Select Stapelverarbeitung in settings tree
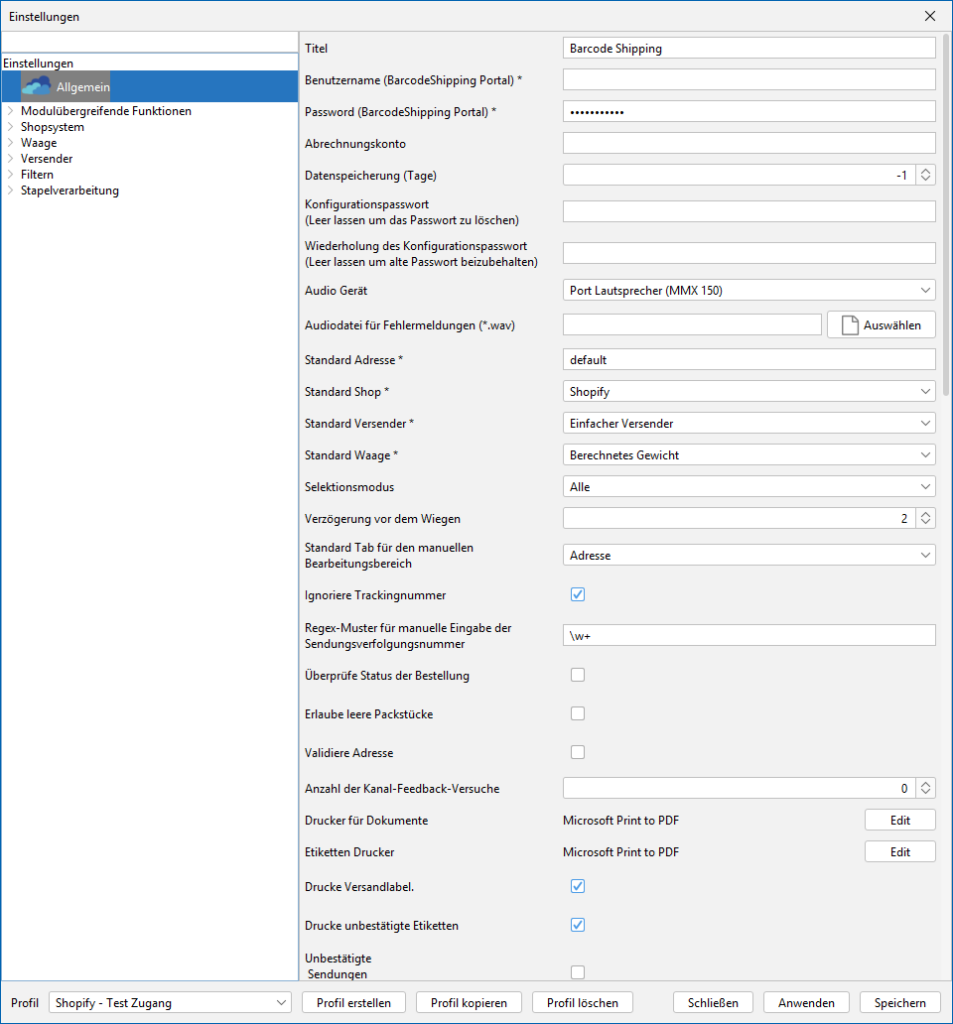The height and width of the screenshot is (1024, 953). pos(69,191)
